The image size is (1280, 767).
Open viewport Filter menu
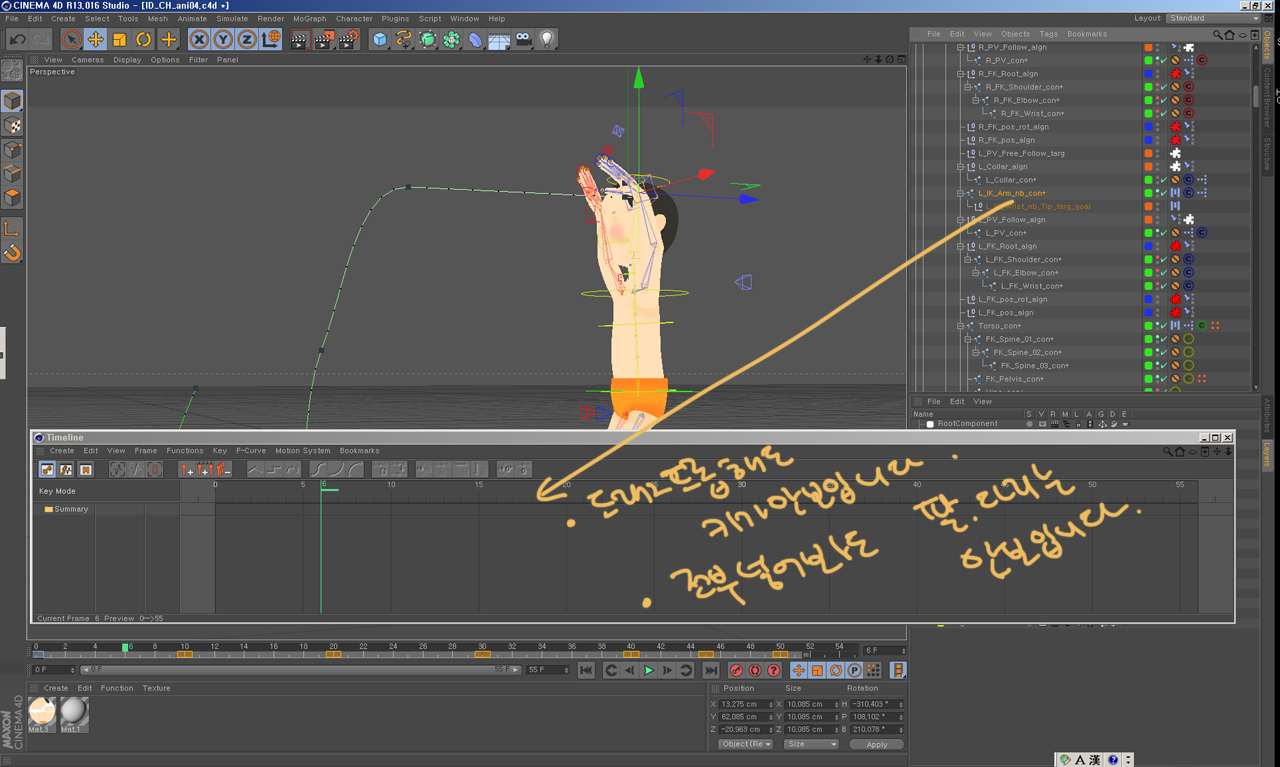[x=199, y=60]
